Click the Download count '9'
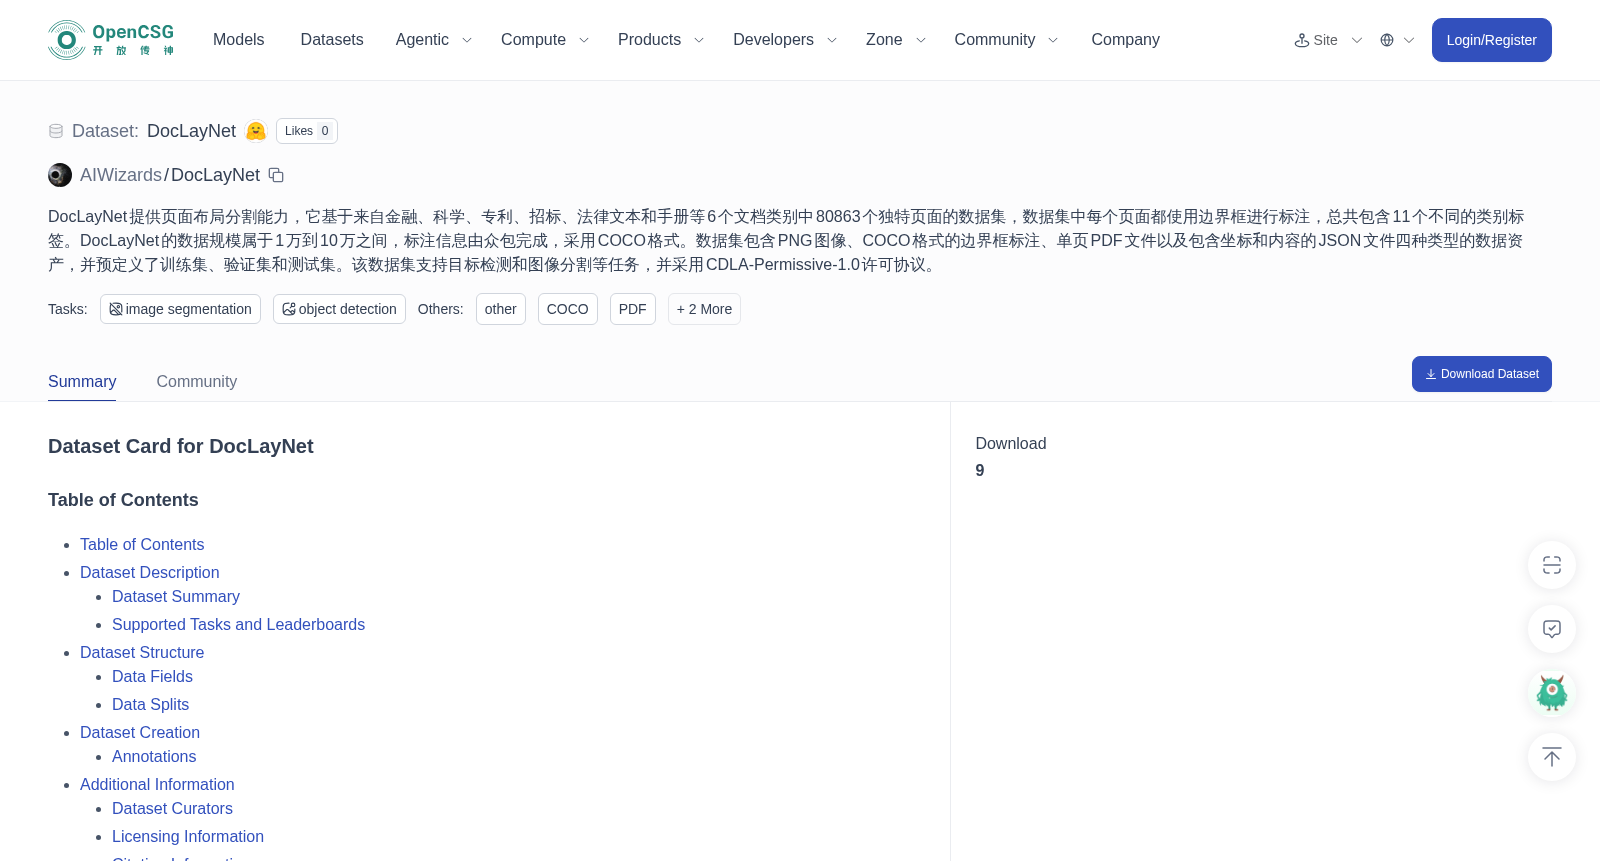1600x861 pixels. pyautogui.click(x=980, y=471)
